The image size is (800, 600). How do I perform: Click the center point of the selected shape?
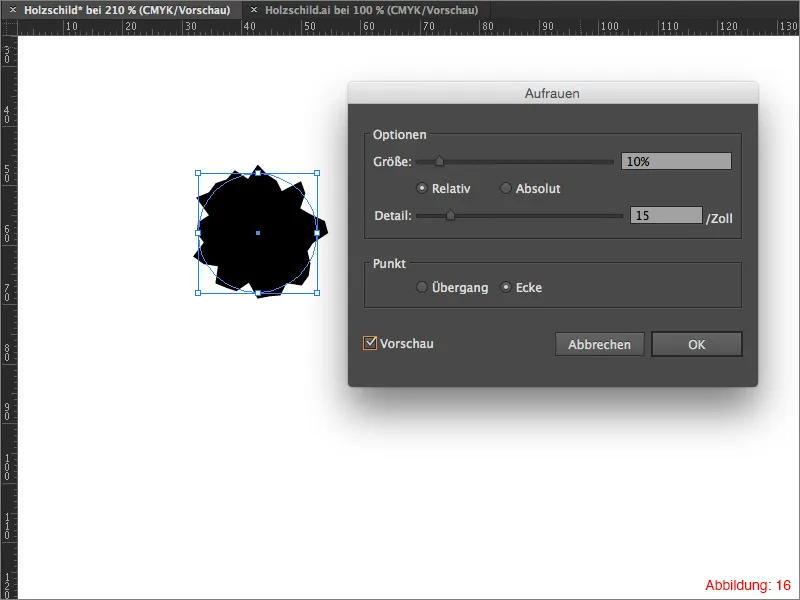[258, 233]
